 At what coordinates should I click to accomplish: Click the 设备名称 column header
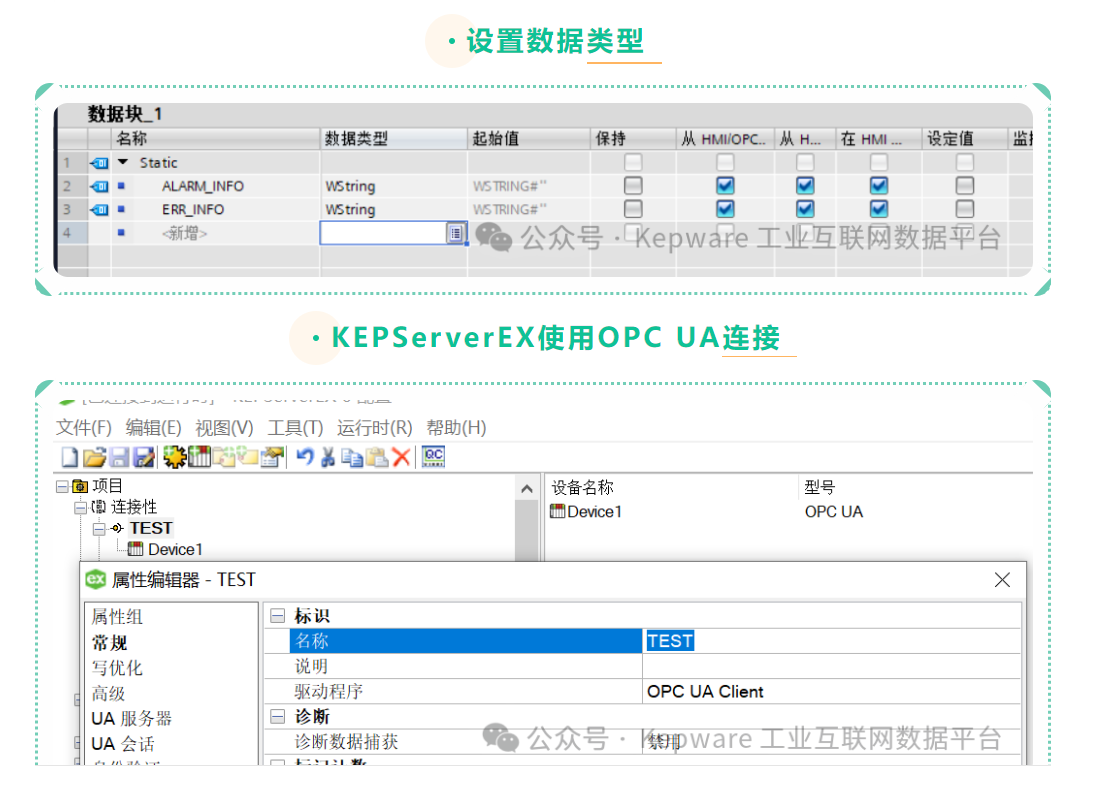(583, 488)
